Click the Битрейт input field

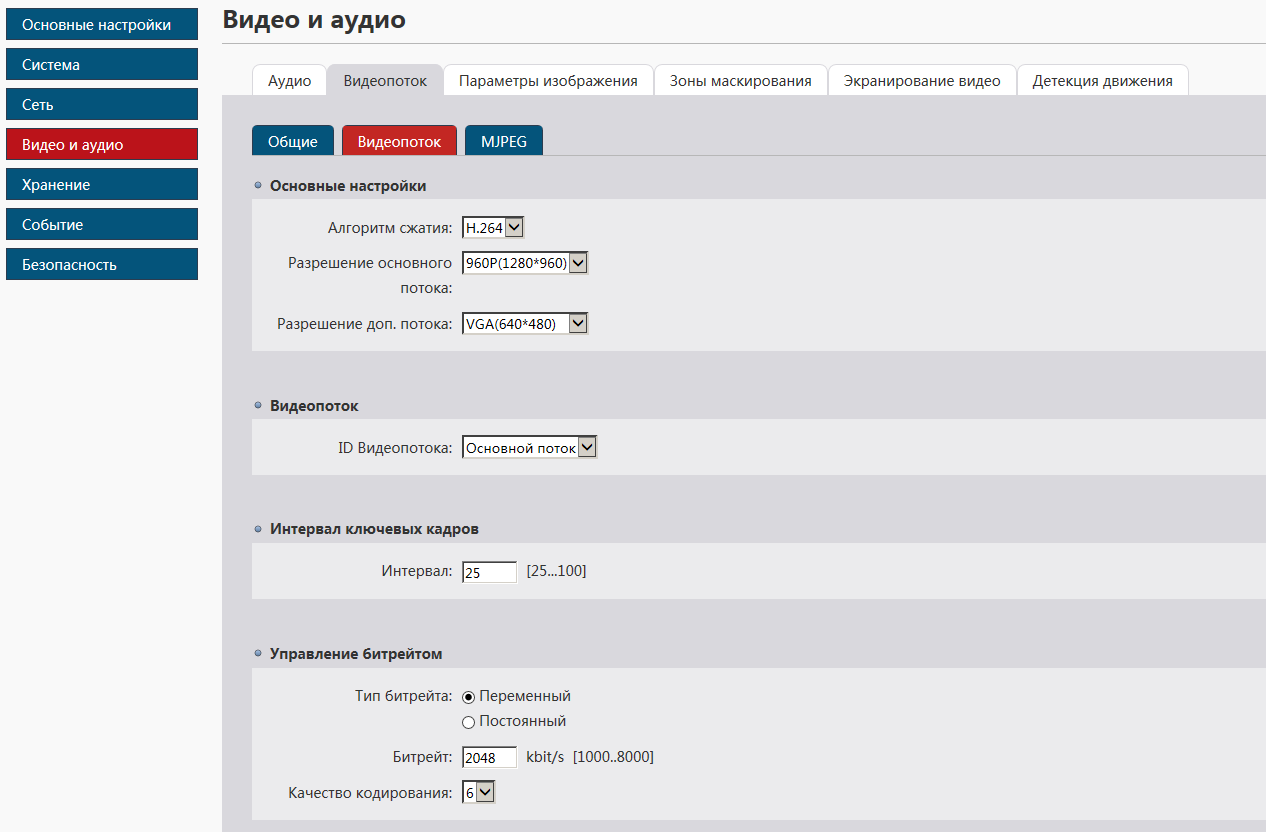[x=490, y=757]
